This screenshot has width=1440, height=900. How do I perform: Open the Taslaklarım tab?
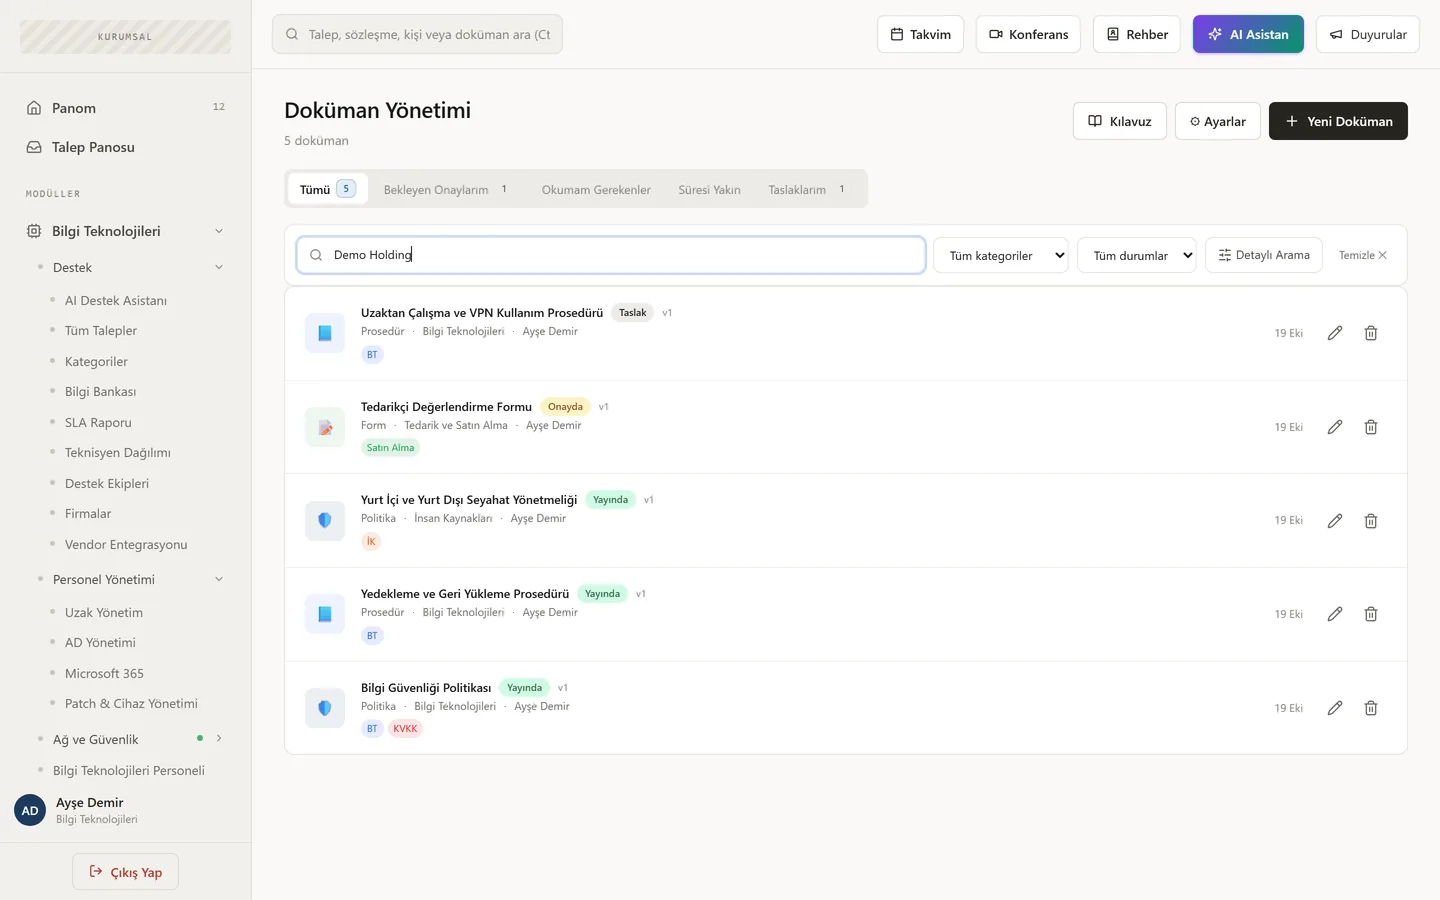[807, 189]
